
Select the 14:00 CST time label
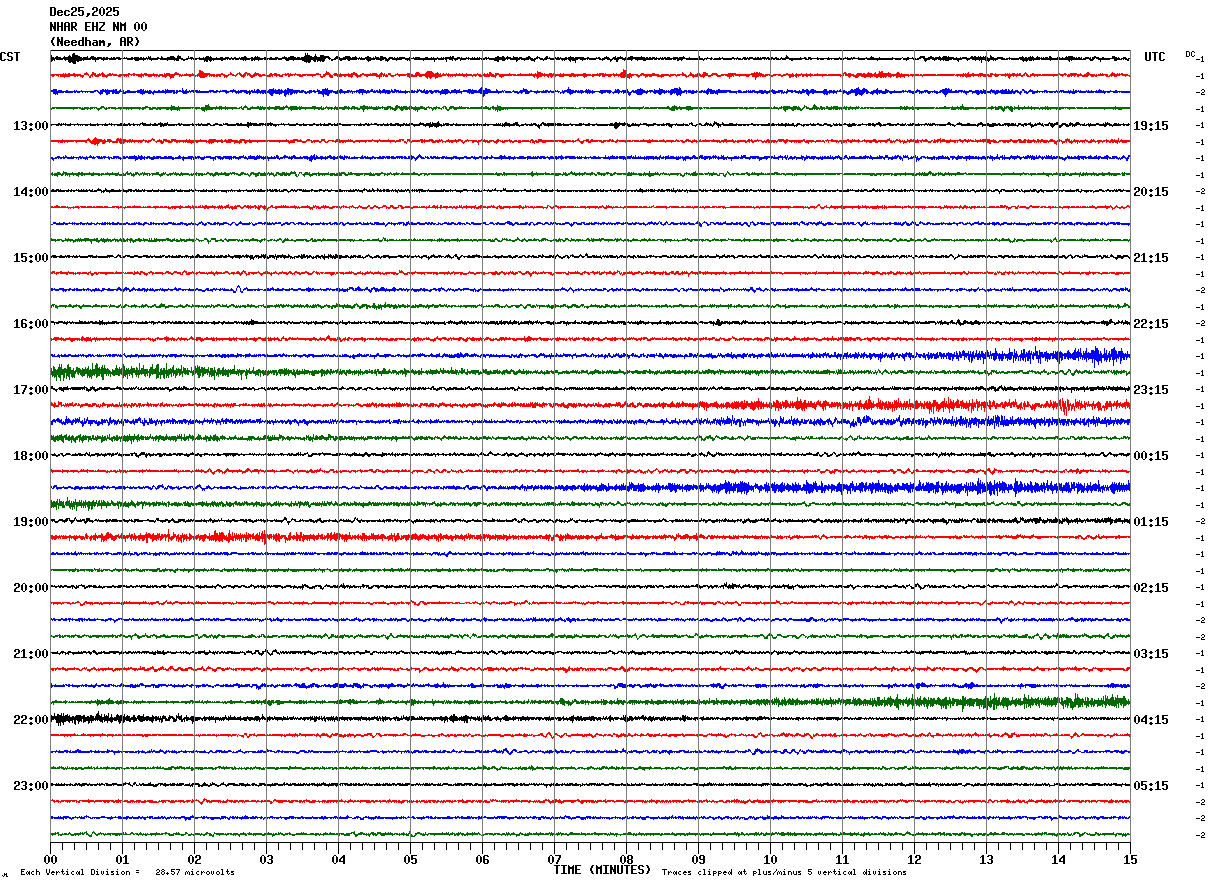(30, 192)
